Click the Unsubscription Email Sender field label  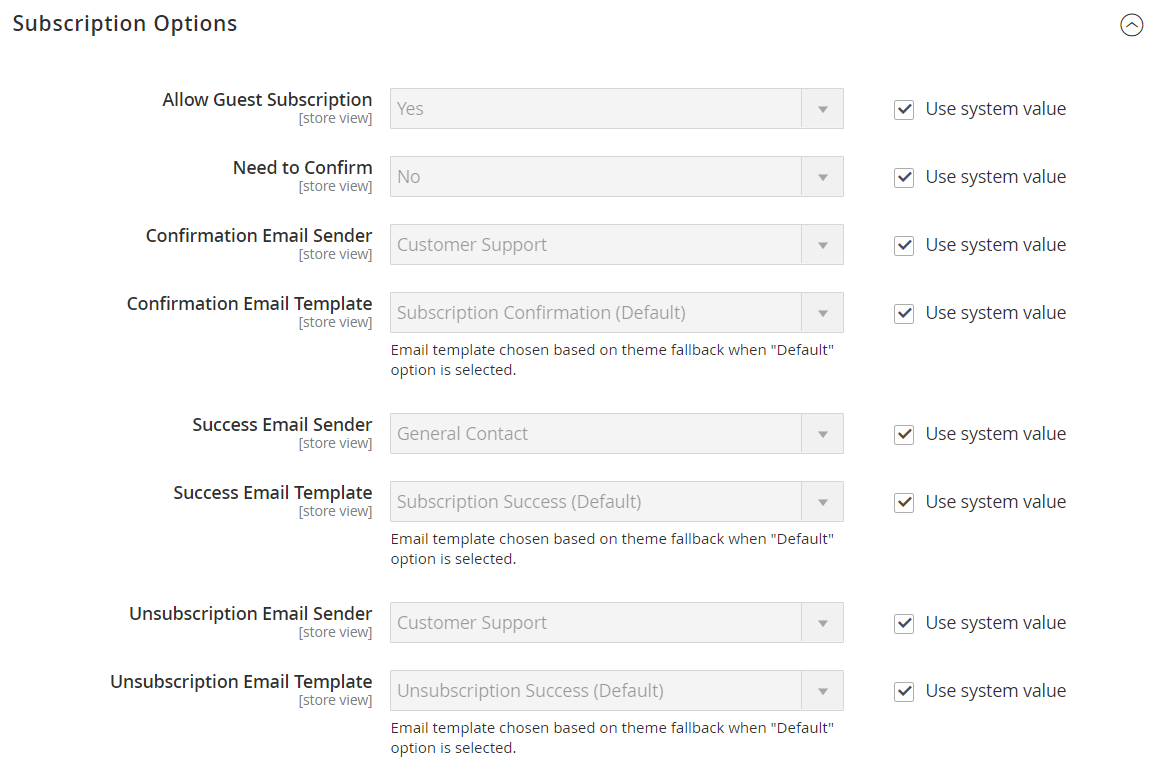[x=251, y=614]
